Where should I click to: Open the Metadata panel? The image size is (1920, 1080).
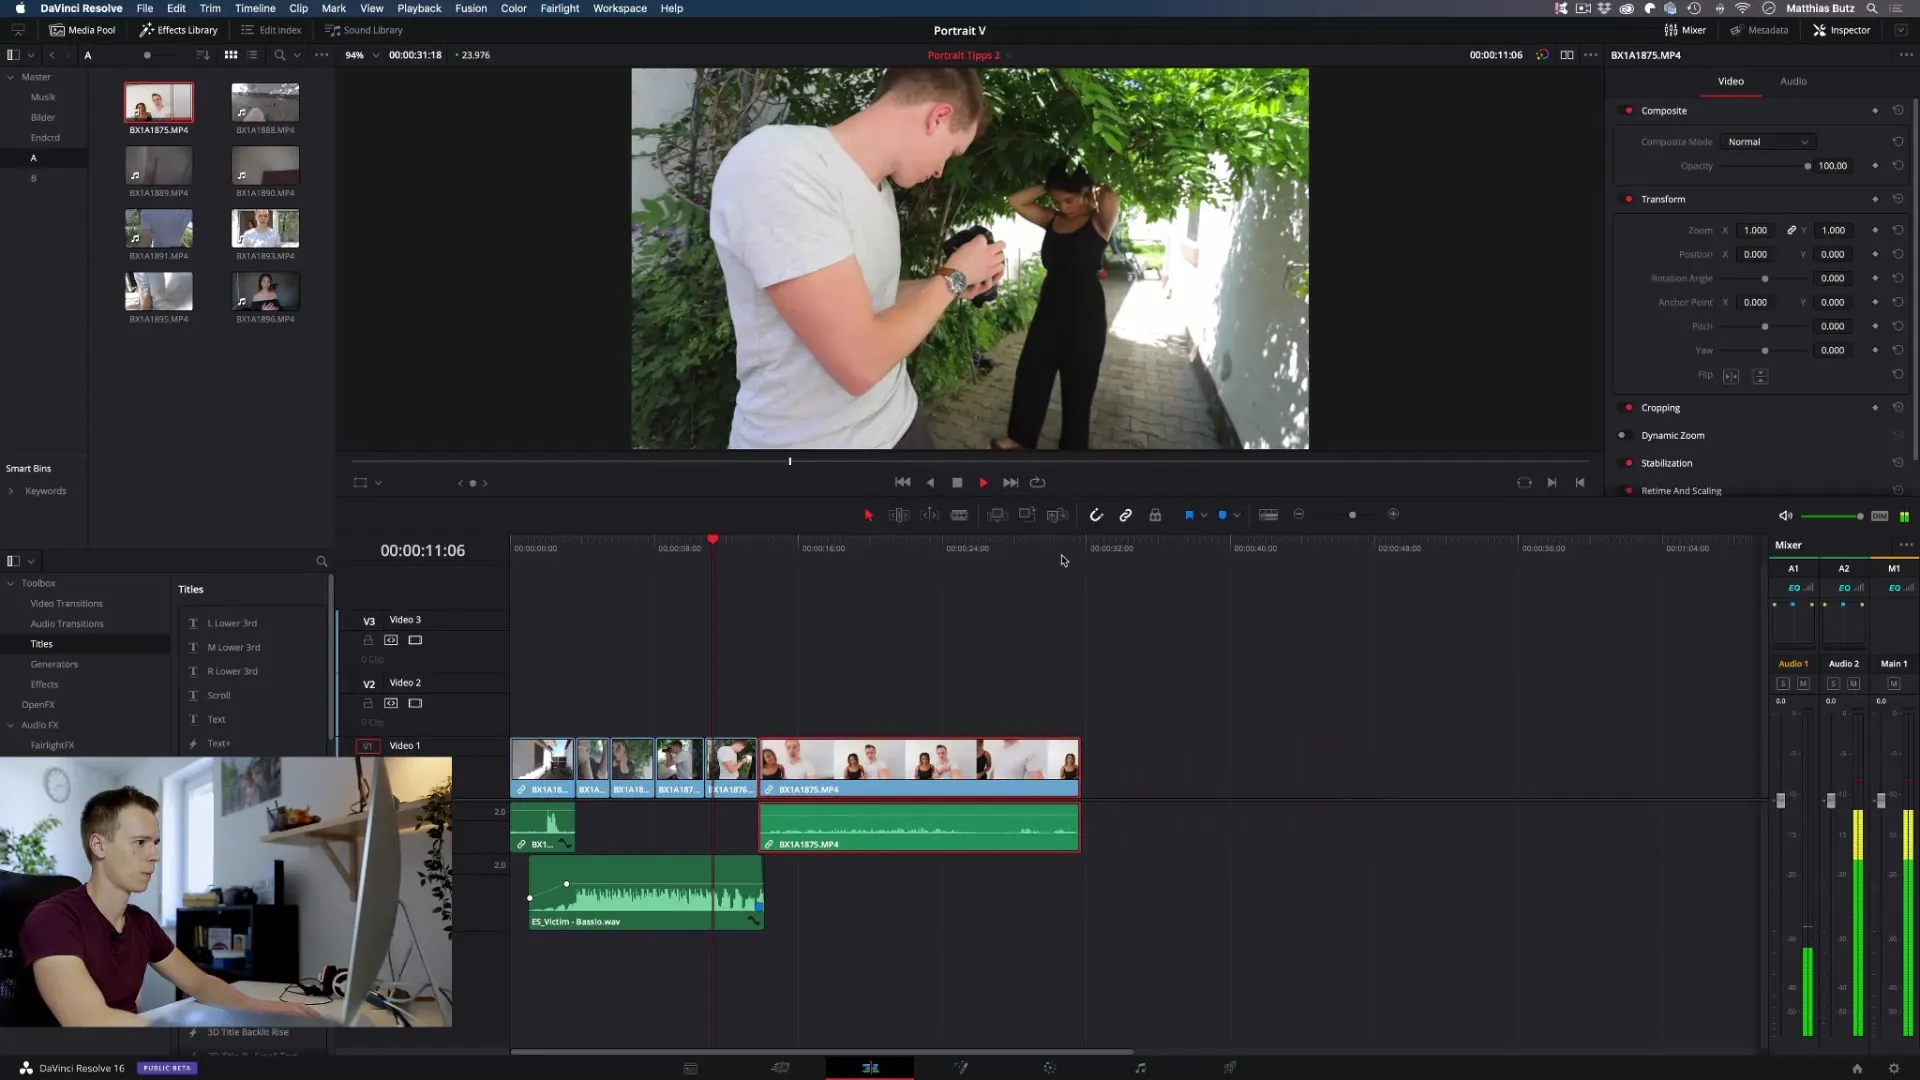(x=1759, y=30)
